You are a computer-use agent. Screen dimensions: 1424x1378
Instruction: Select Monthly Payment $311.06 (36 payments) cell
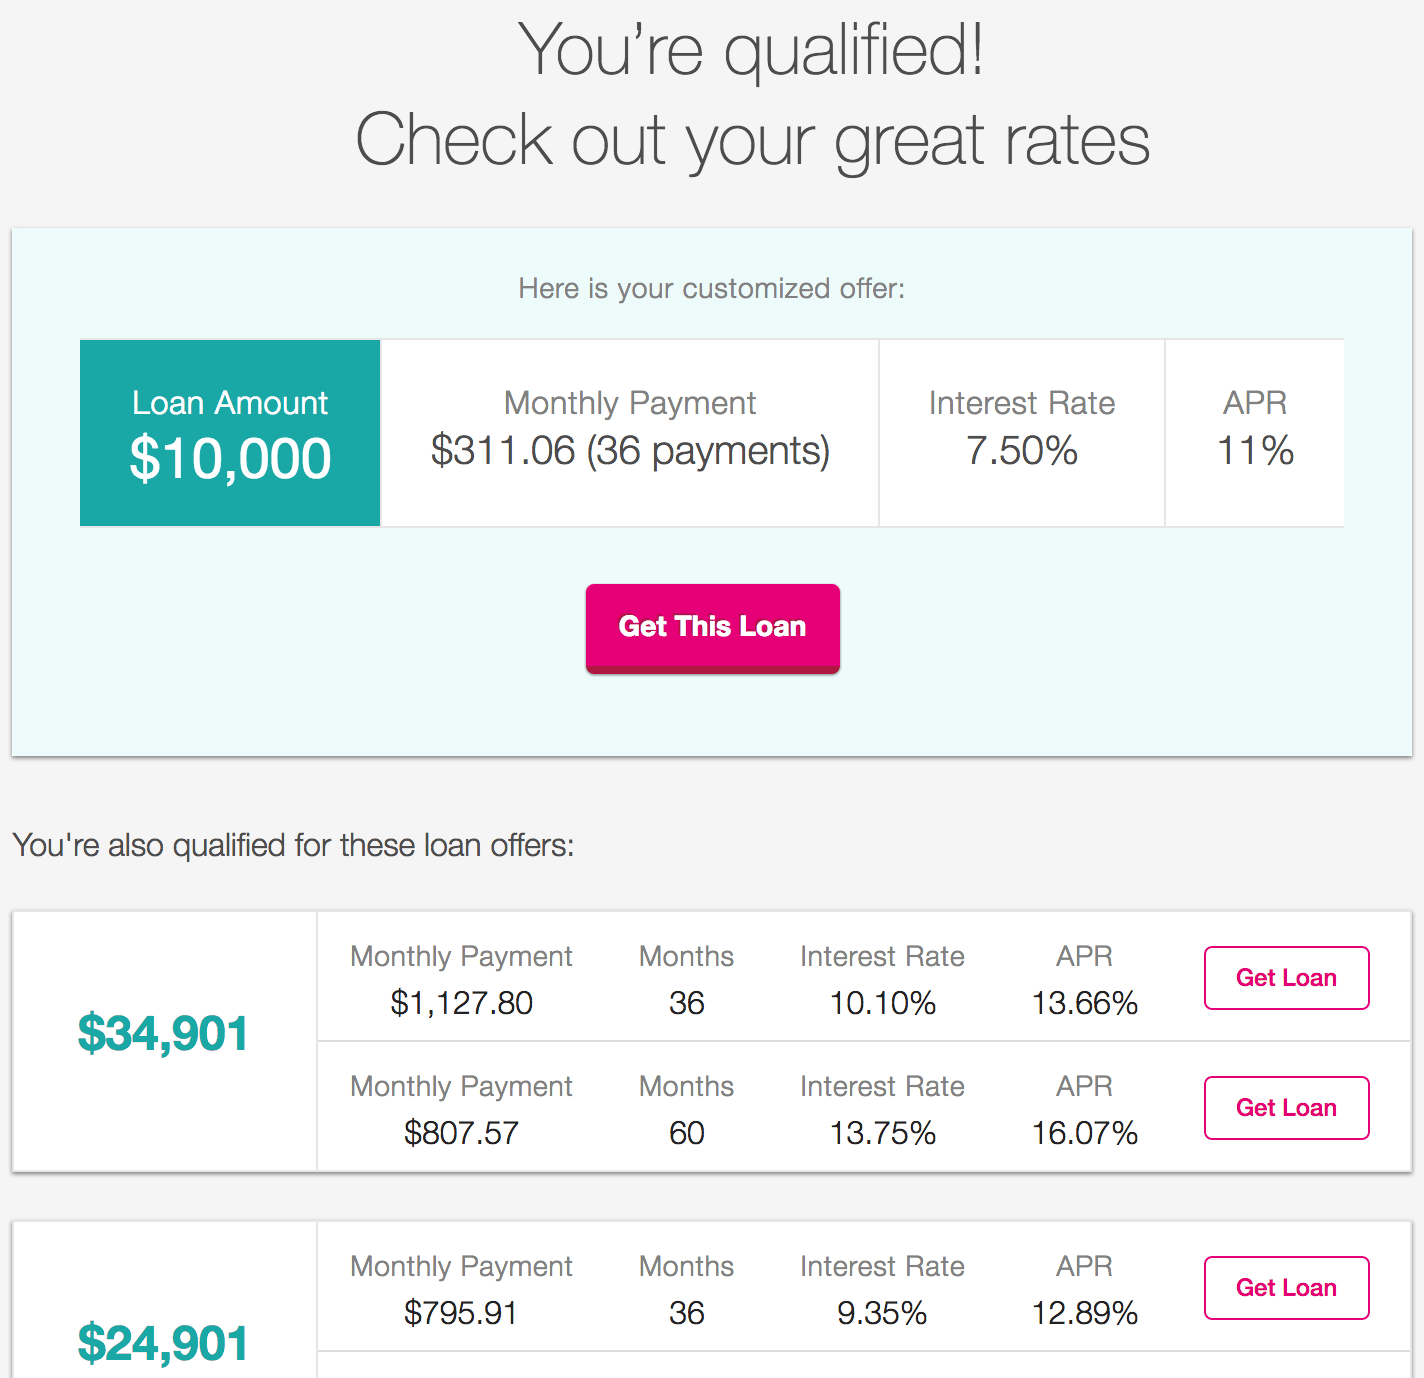click(630, 433)
